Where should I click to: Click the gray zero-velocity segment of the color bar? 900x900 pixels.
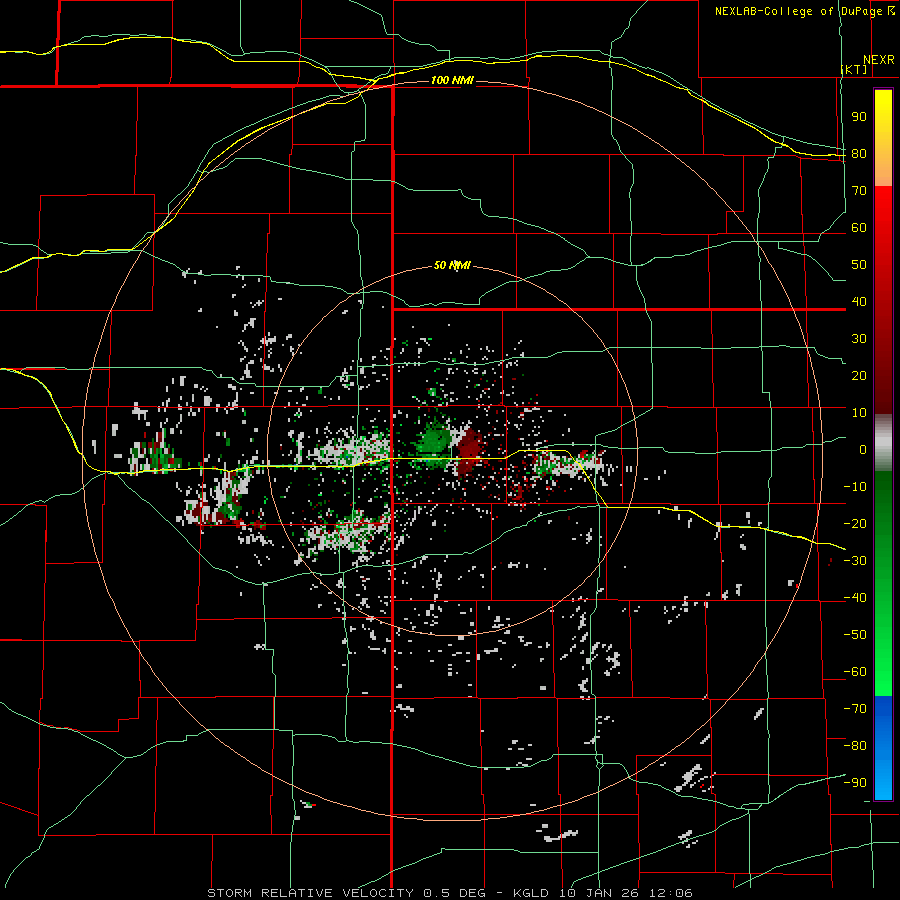point(883,443)
